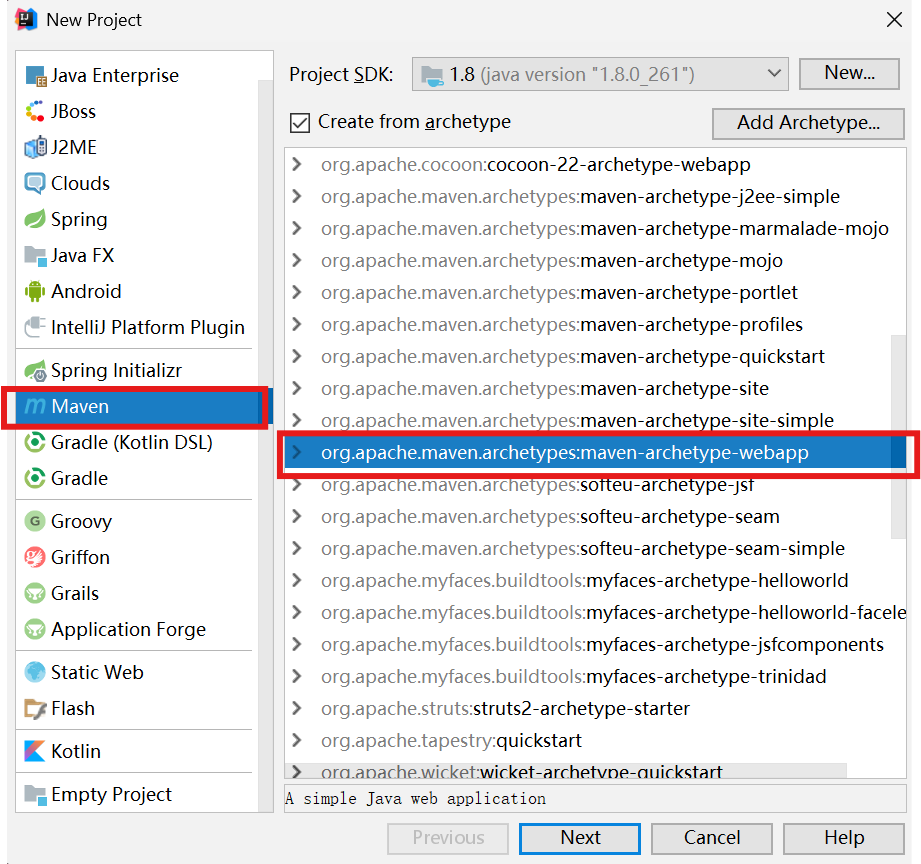Select maven-archetype-site-simple archetype row
Image resolution: width=921 pixels, height=864 pixels.
pyautogui.click(x=595, y=421)
